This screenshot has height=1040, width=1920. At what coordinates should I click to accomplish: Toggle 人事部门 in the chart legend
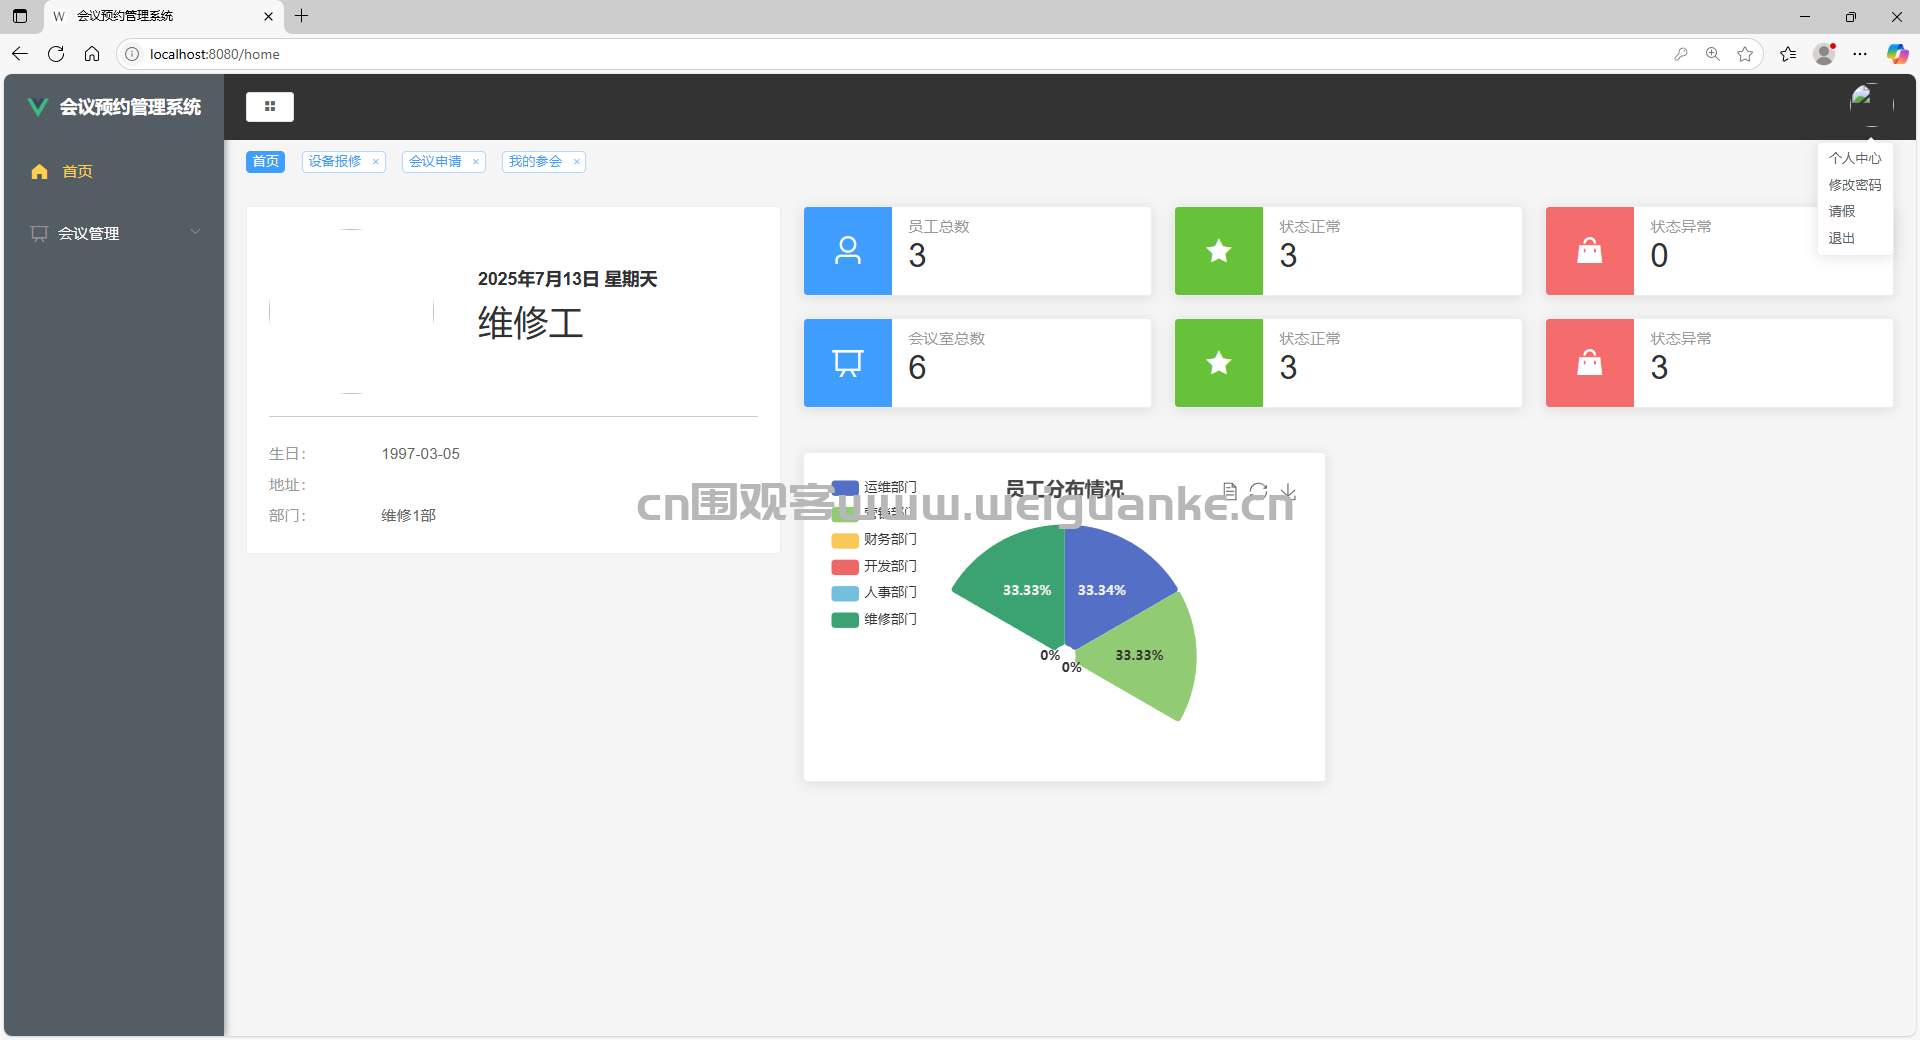[x=874, y=593]
